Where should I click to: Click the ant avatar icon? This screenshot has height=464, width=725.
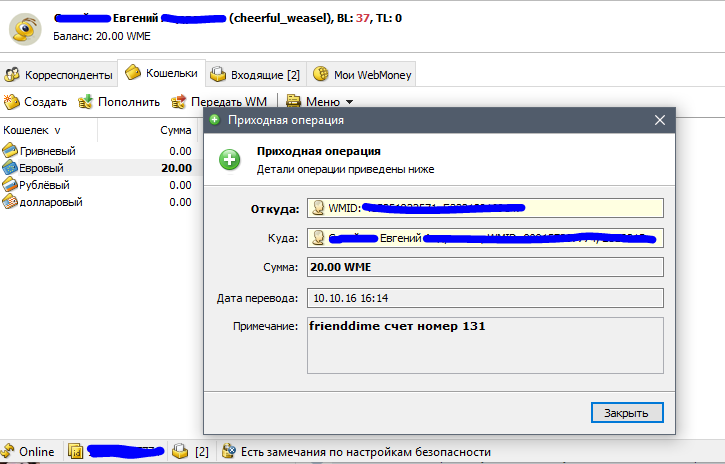(x=25, y=29)
